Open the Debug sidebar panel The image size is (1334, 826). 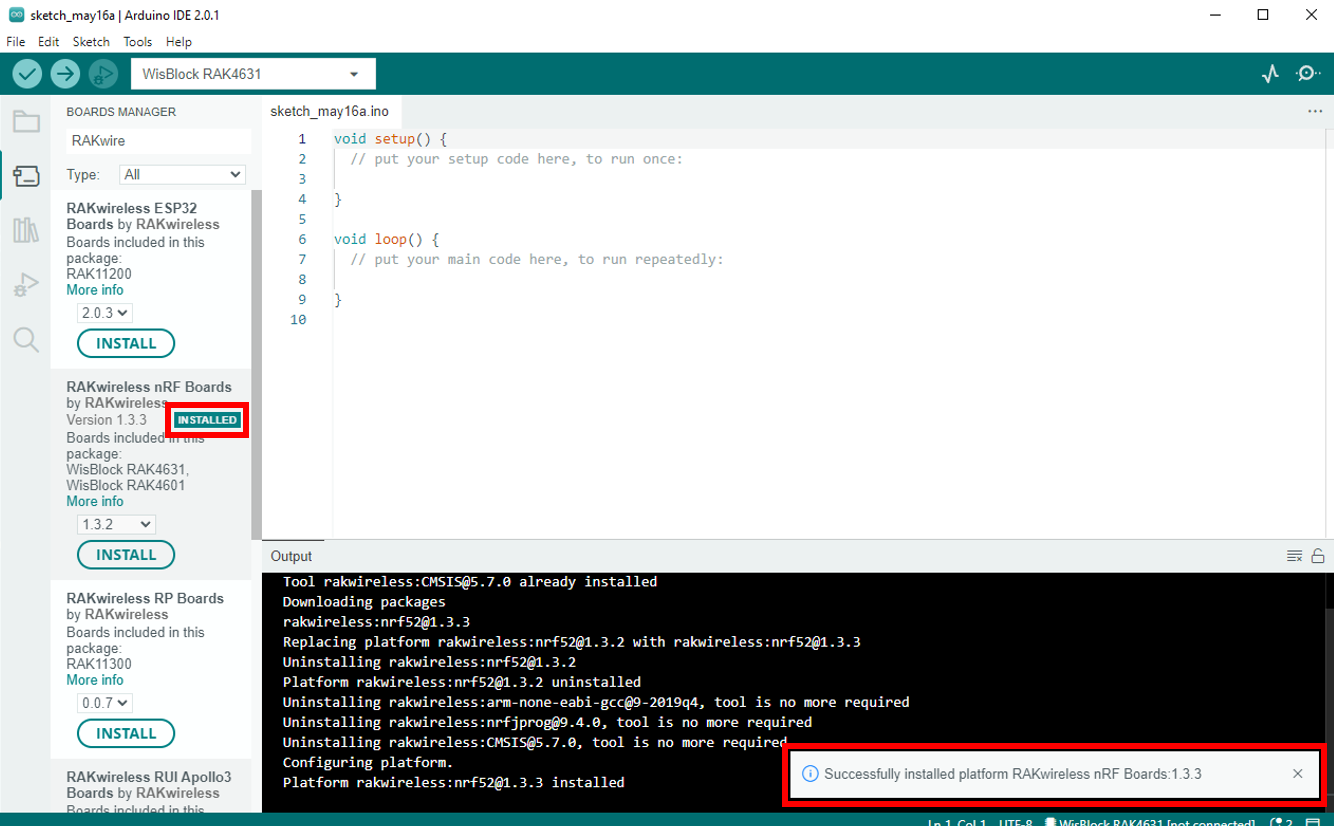pyautogui.click(x=26, y=286)
